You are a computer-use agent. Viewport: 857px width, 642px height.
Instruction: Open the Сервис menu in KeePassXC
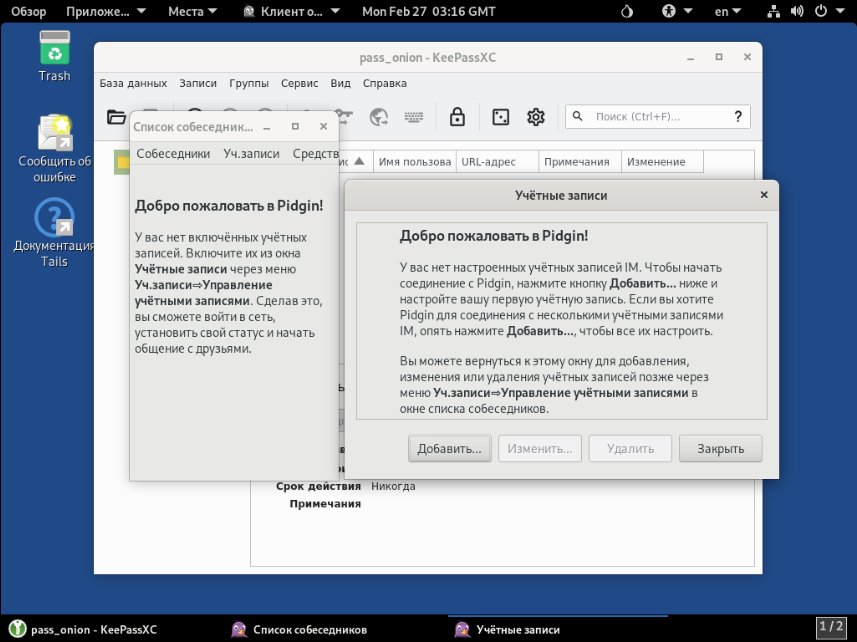[299, 84]
